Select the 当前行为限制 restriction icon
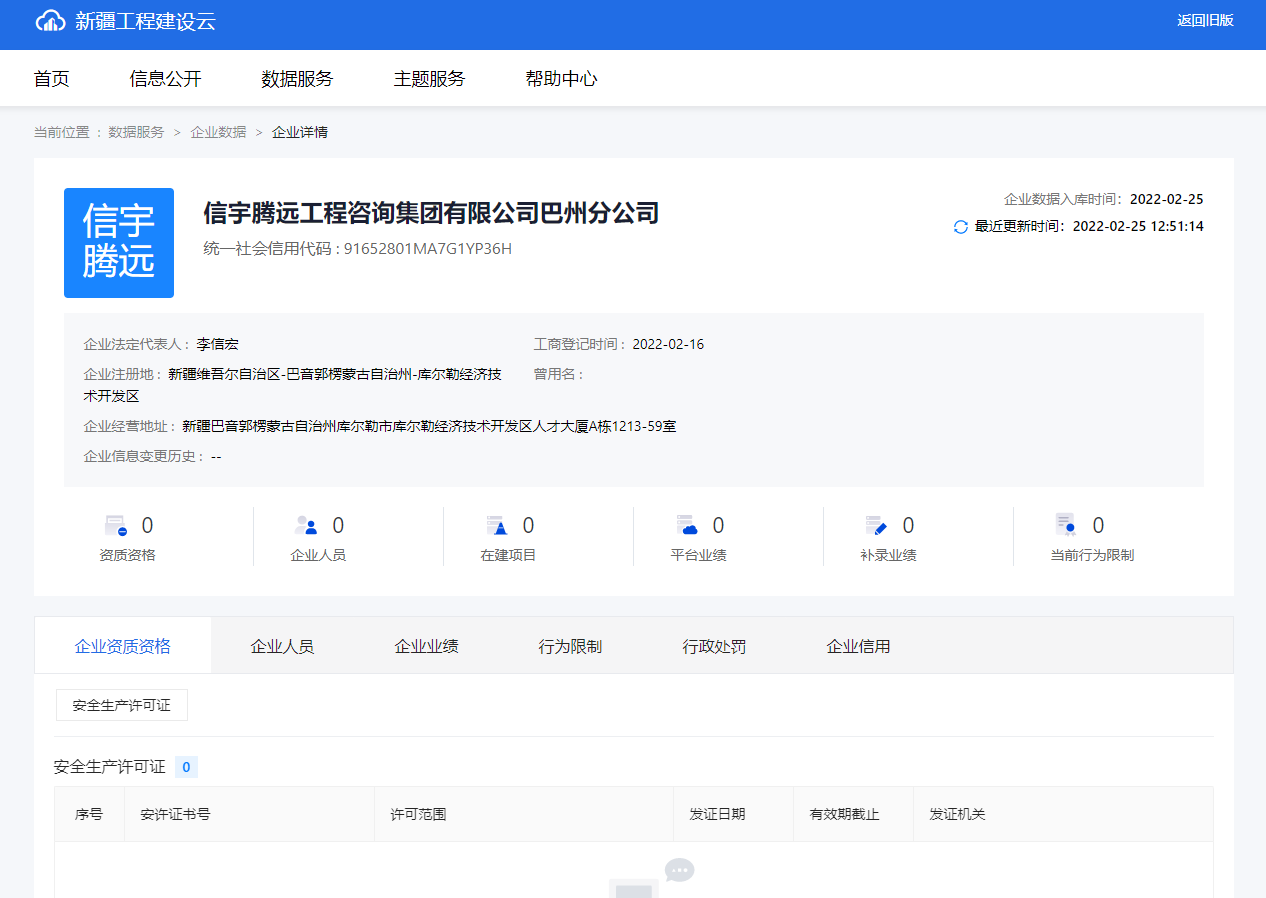 (x=1066, y=524)
